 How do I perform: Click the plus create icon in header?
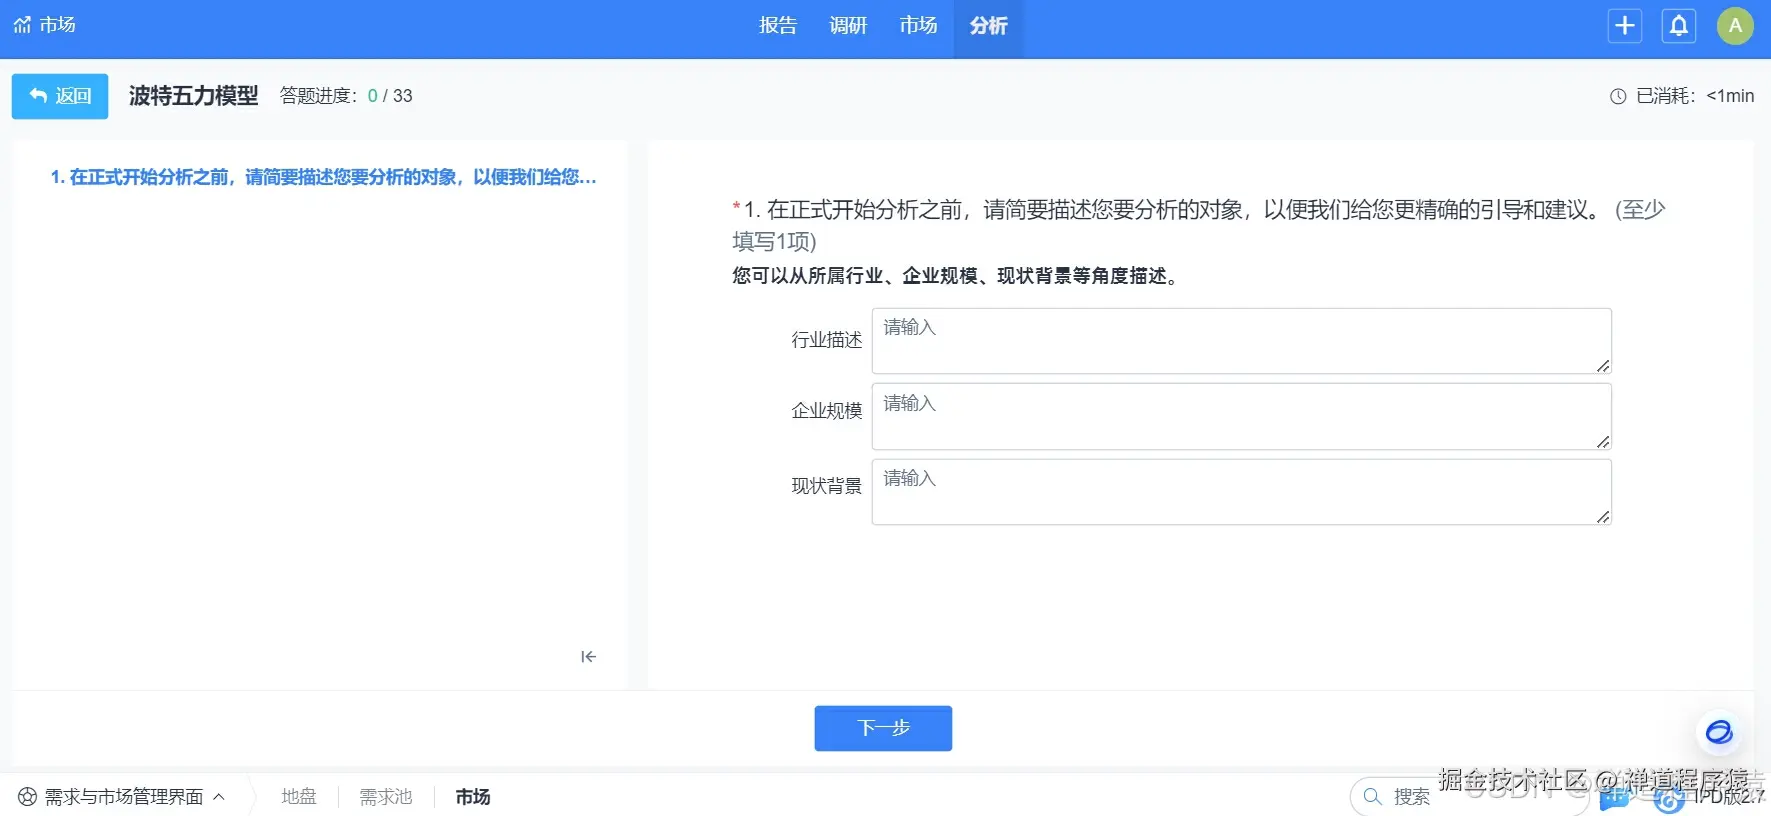point(1625,26)
